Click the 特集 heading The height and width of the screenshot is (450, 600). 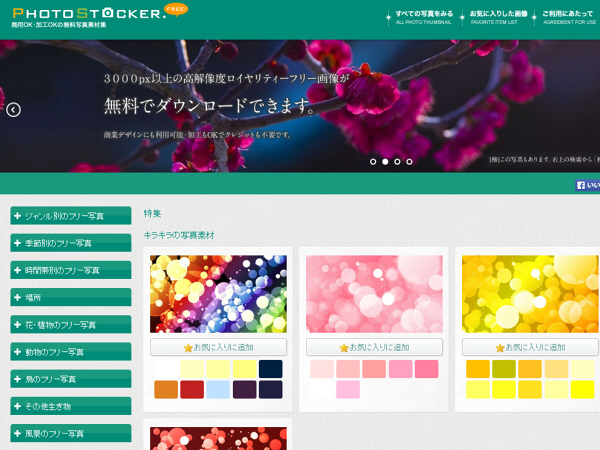point(152,214)
